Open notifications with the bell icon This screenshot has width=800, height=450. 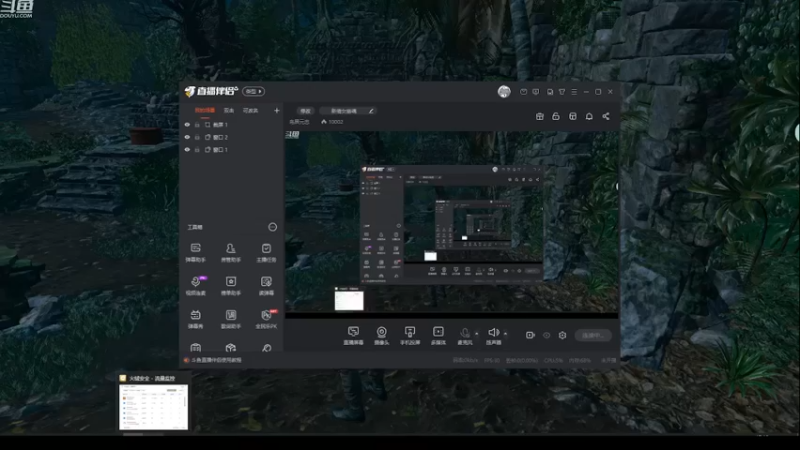tap(589, 116)
